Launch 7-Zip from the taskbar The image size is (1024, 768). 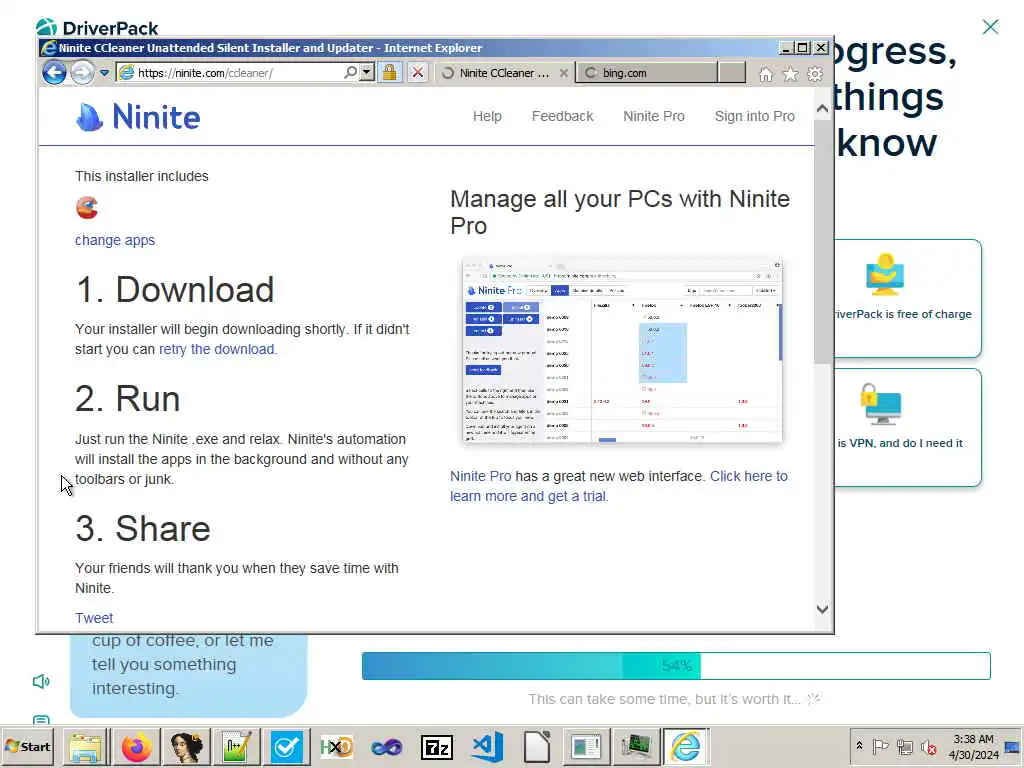coord(437,746)
